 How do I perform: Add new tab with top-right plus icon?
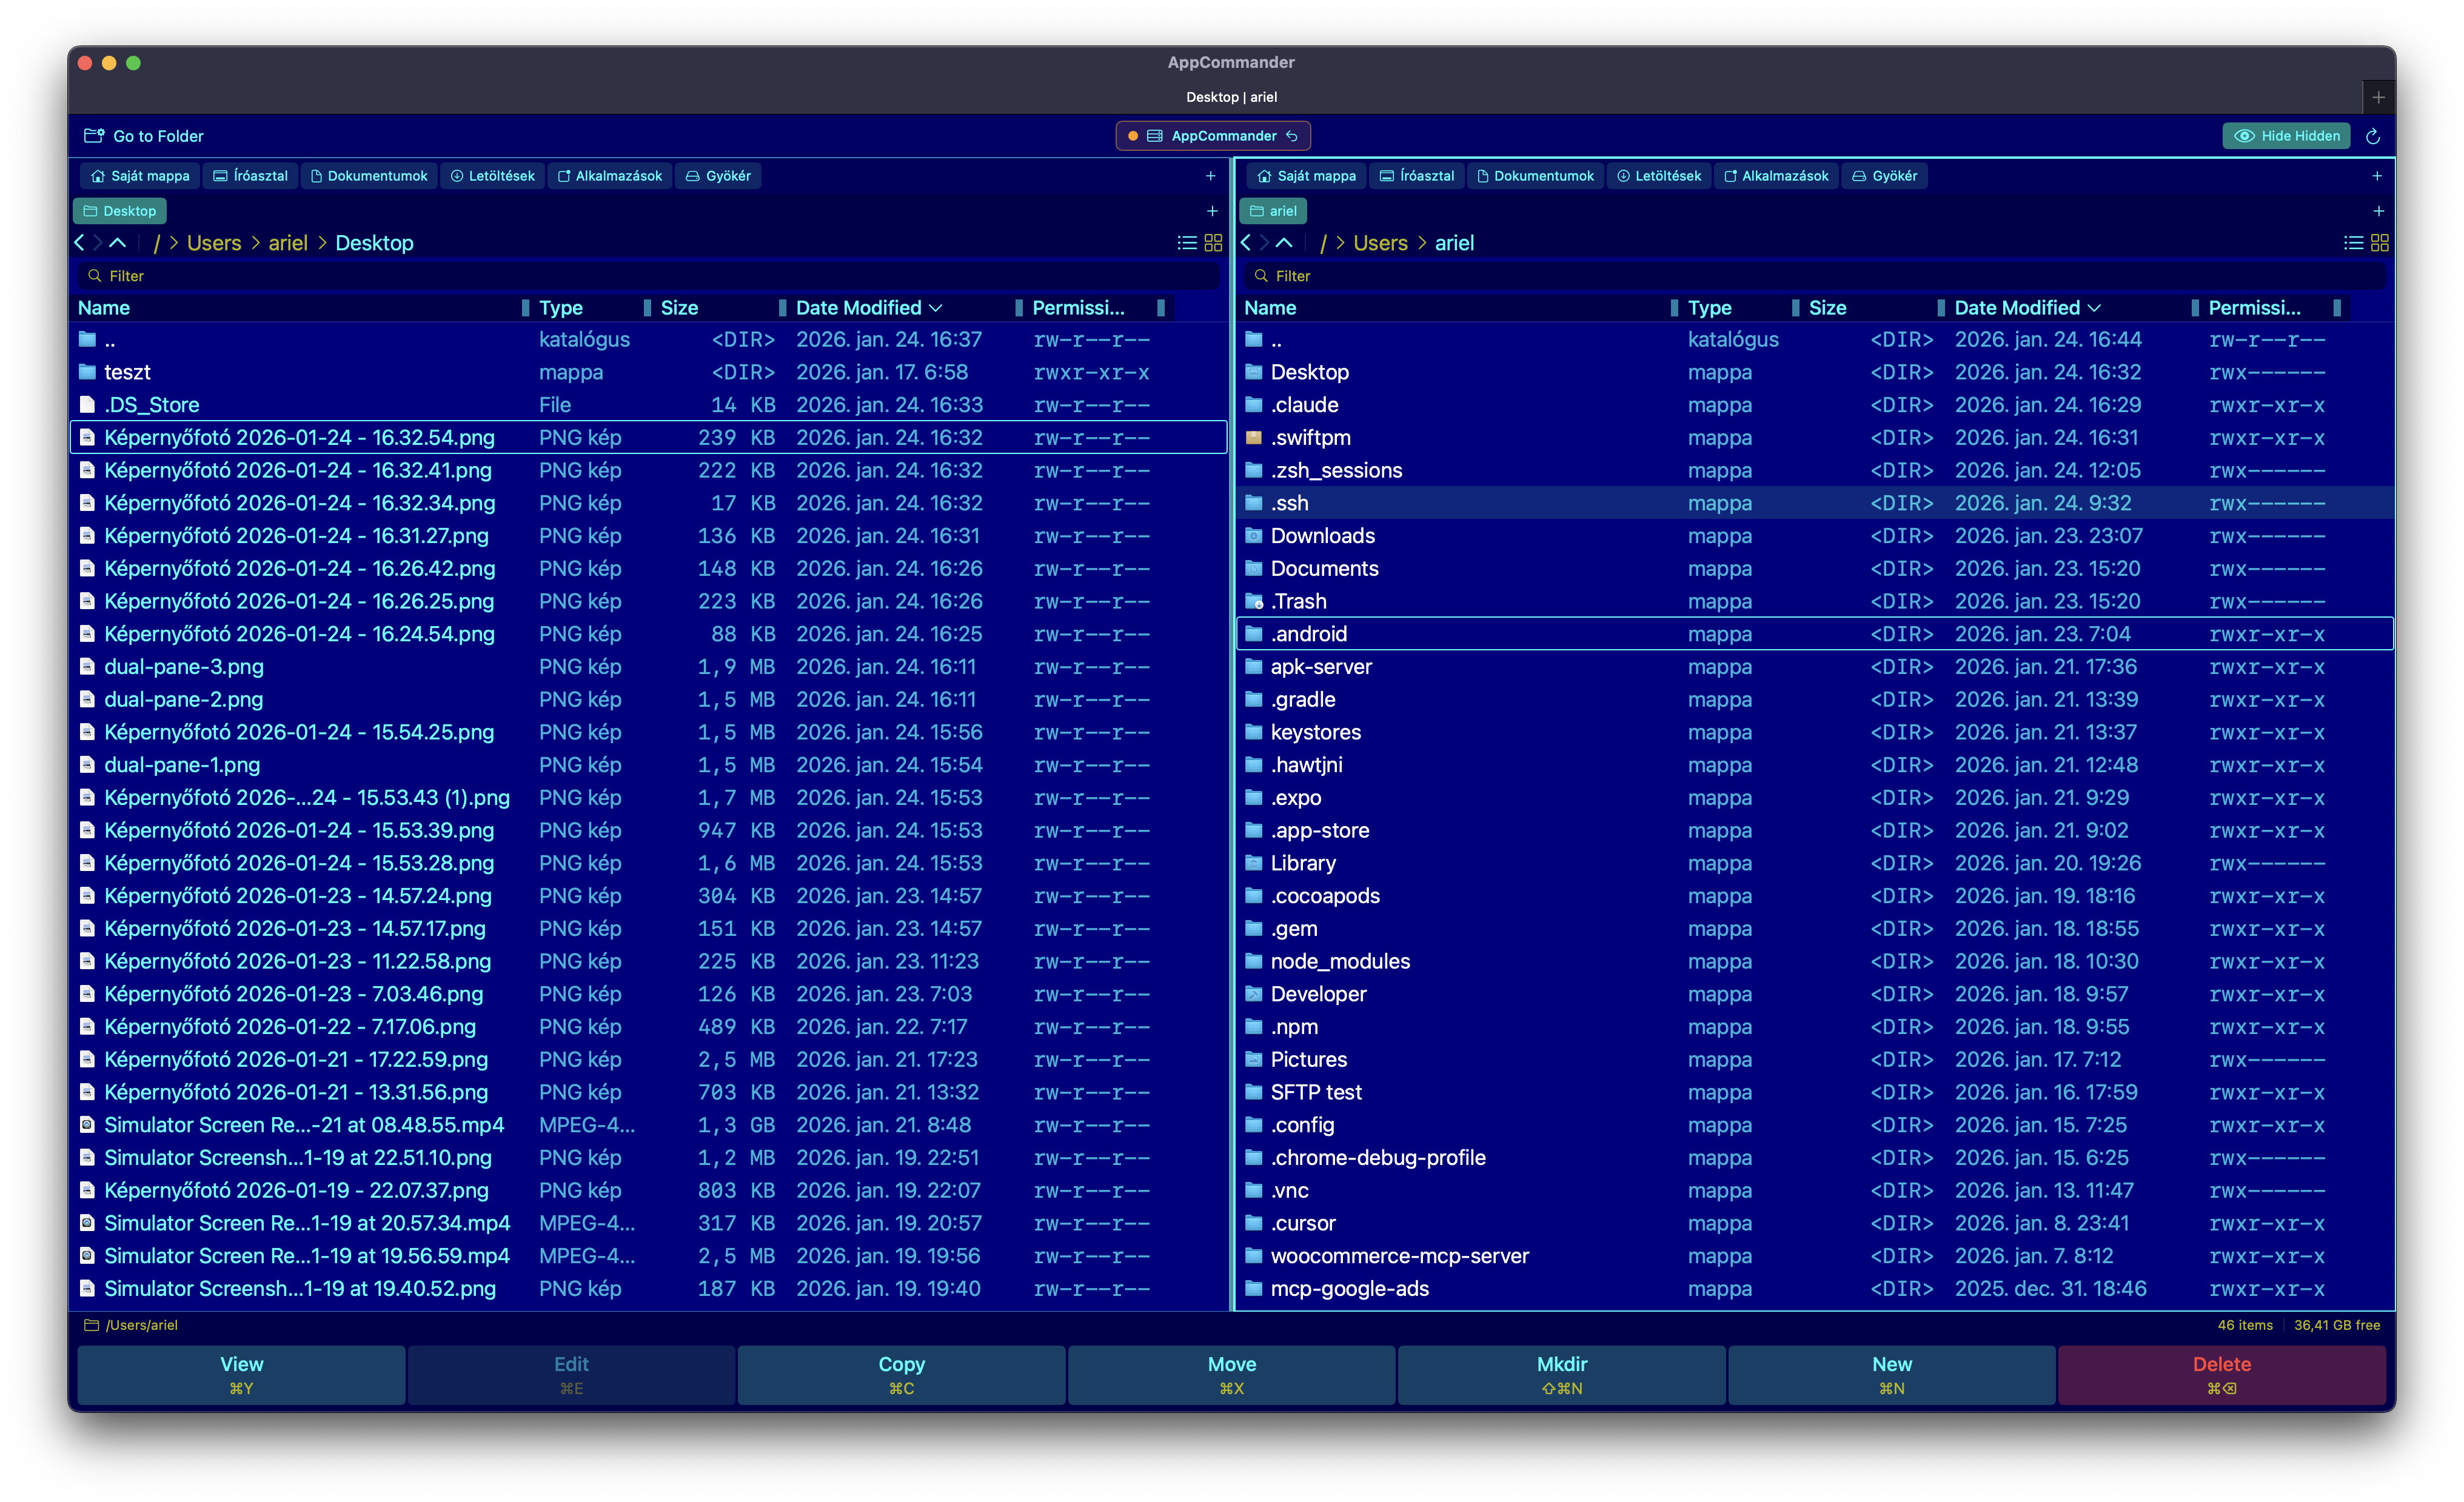tap(2378, 97)
